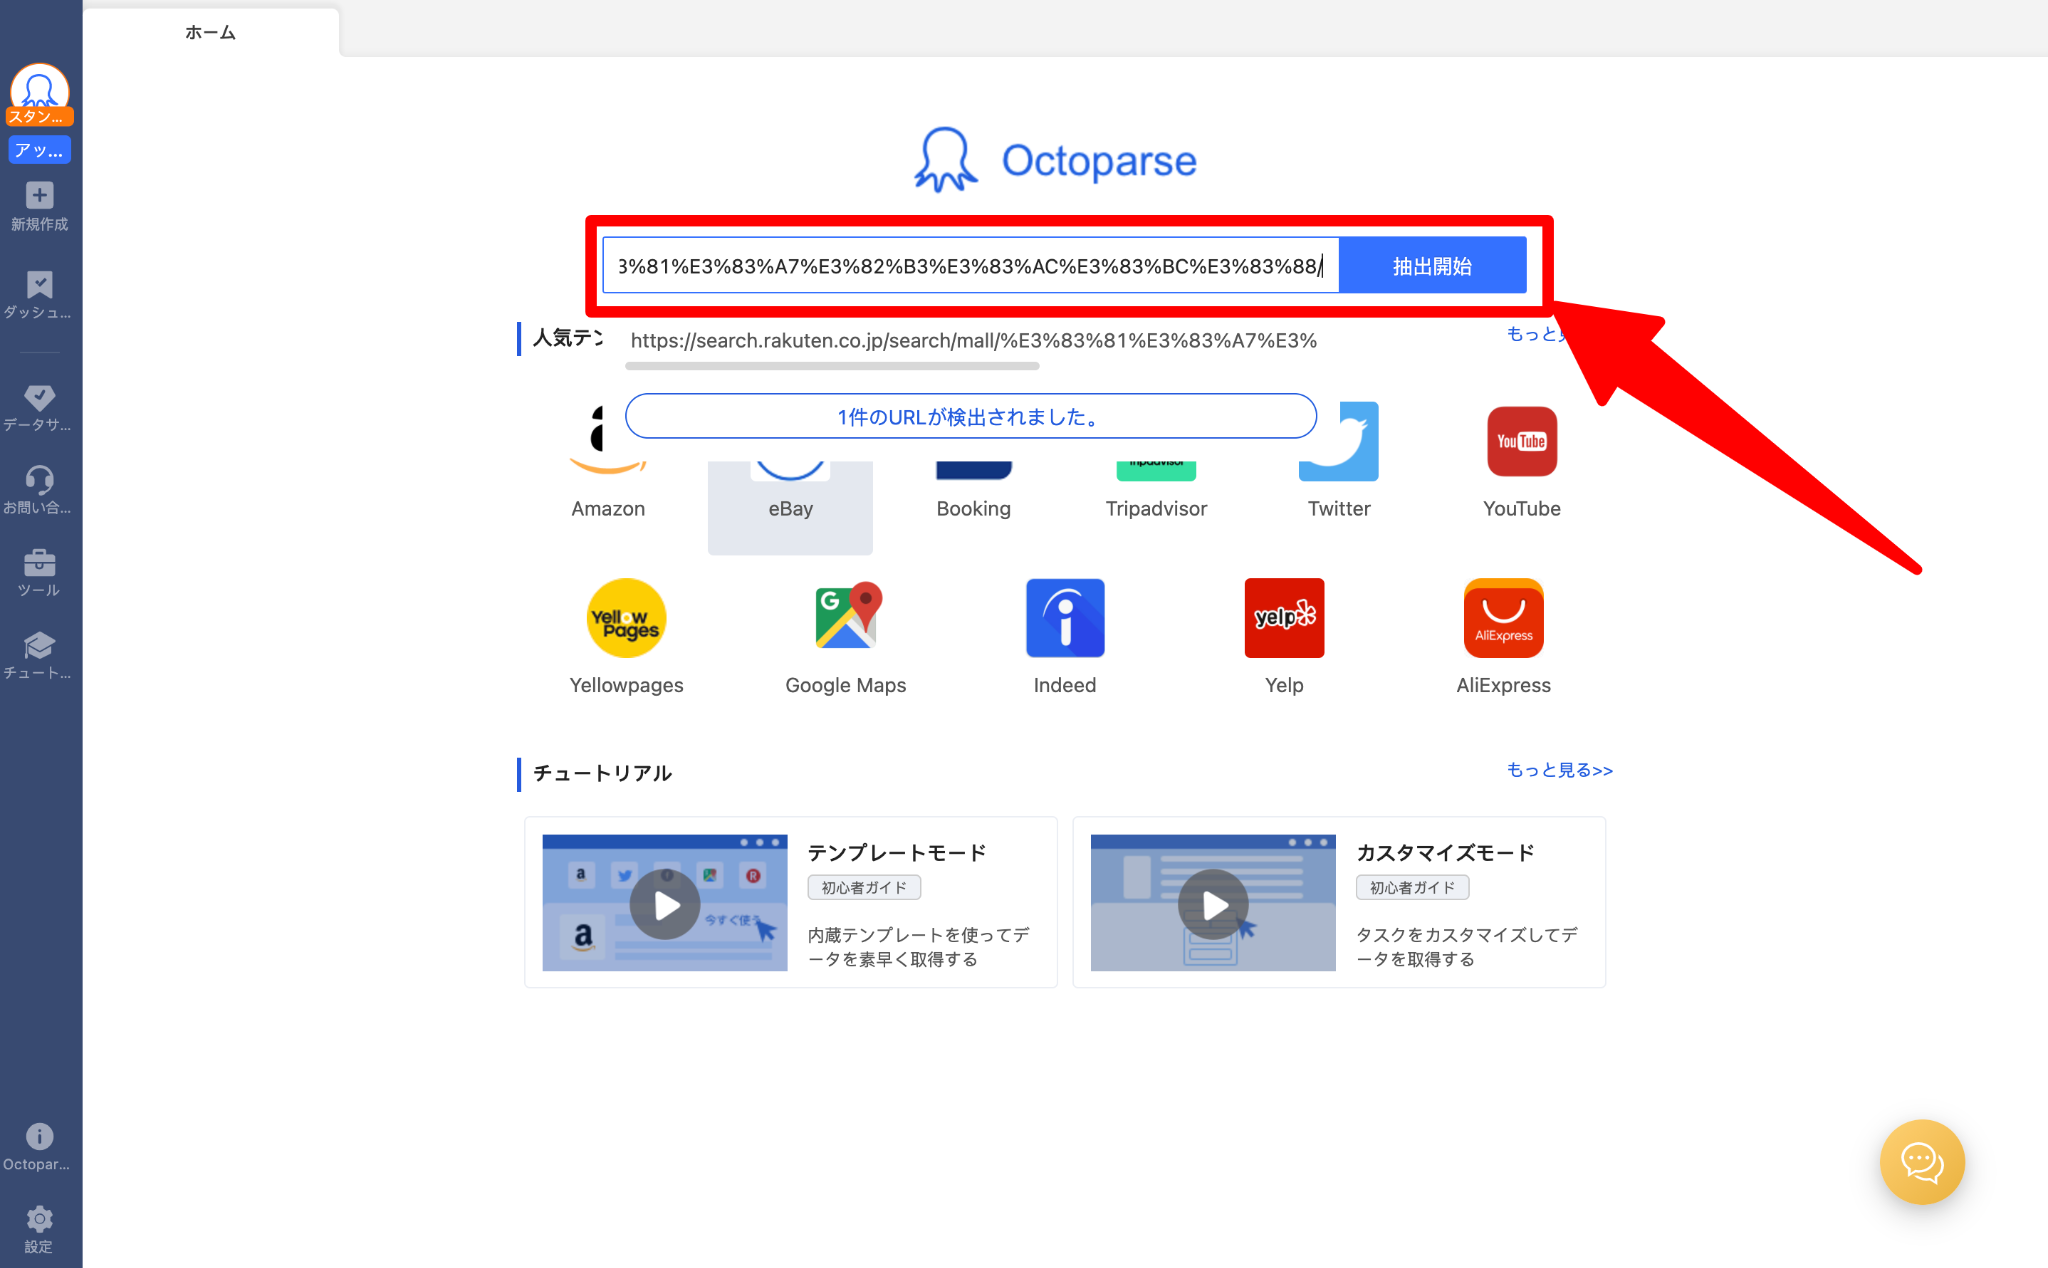Switch to the ホーム tab
The height and width of the screenshot is (1268, 2048).
pos(210,32)
